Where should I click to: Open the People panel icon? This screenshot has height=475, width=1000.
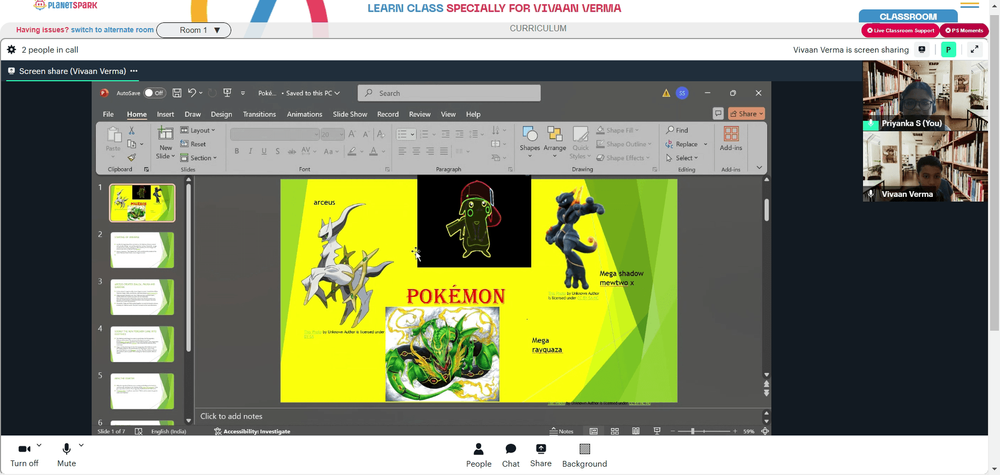478,449
